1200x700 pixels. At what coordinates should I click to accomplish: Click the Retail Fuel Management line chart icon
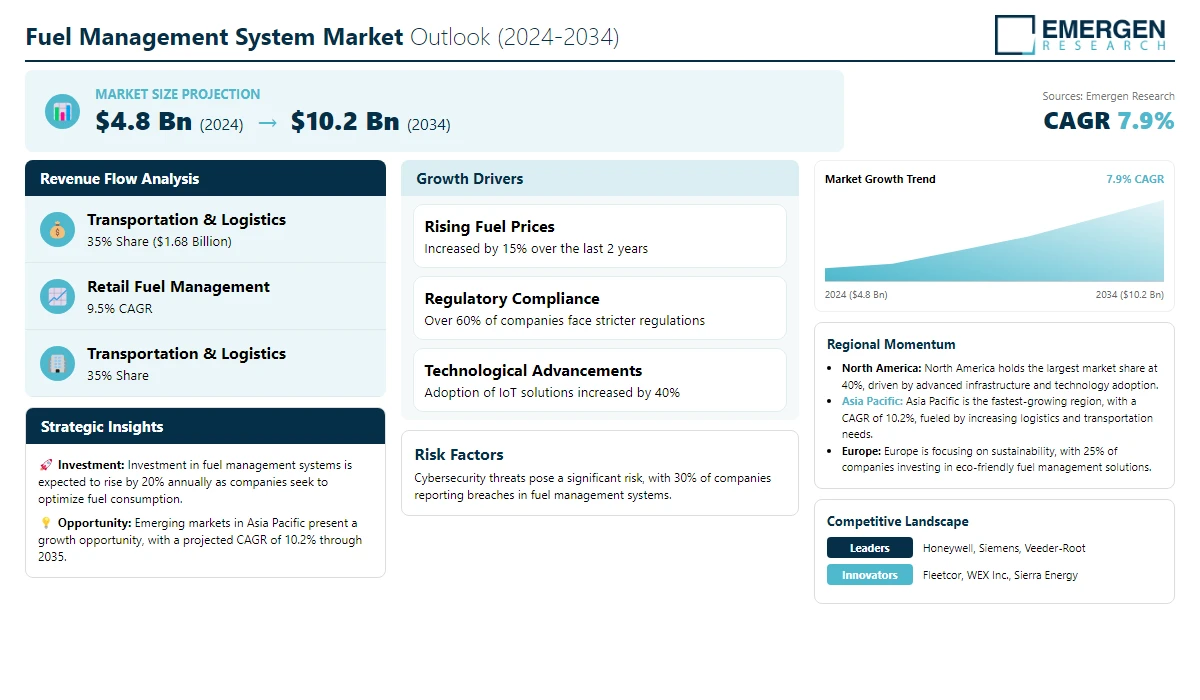click(57, 297)
